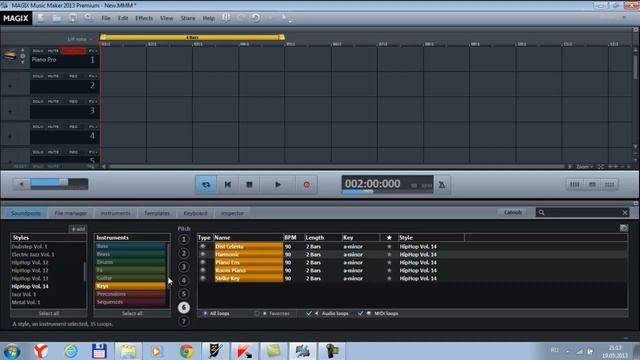Image resolution: width=640 pixels, height=360 pixels.
Task: Click the undo arrow icon in toolbar
Action: click(256, 18)
